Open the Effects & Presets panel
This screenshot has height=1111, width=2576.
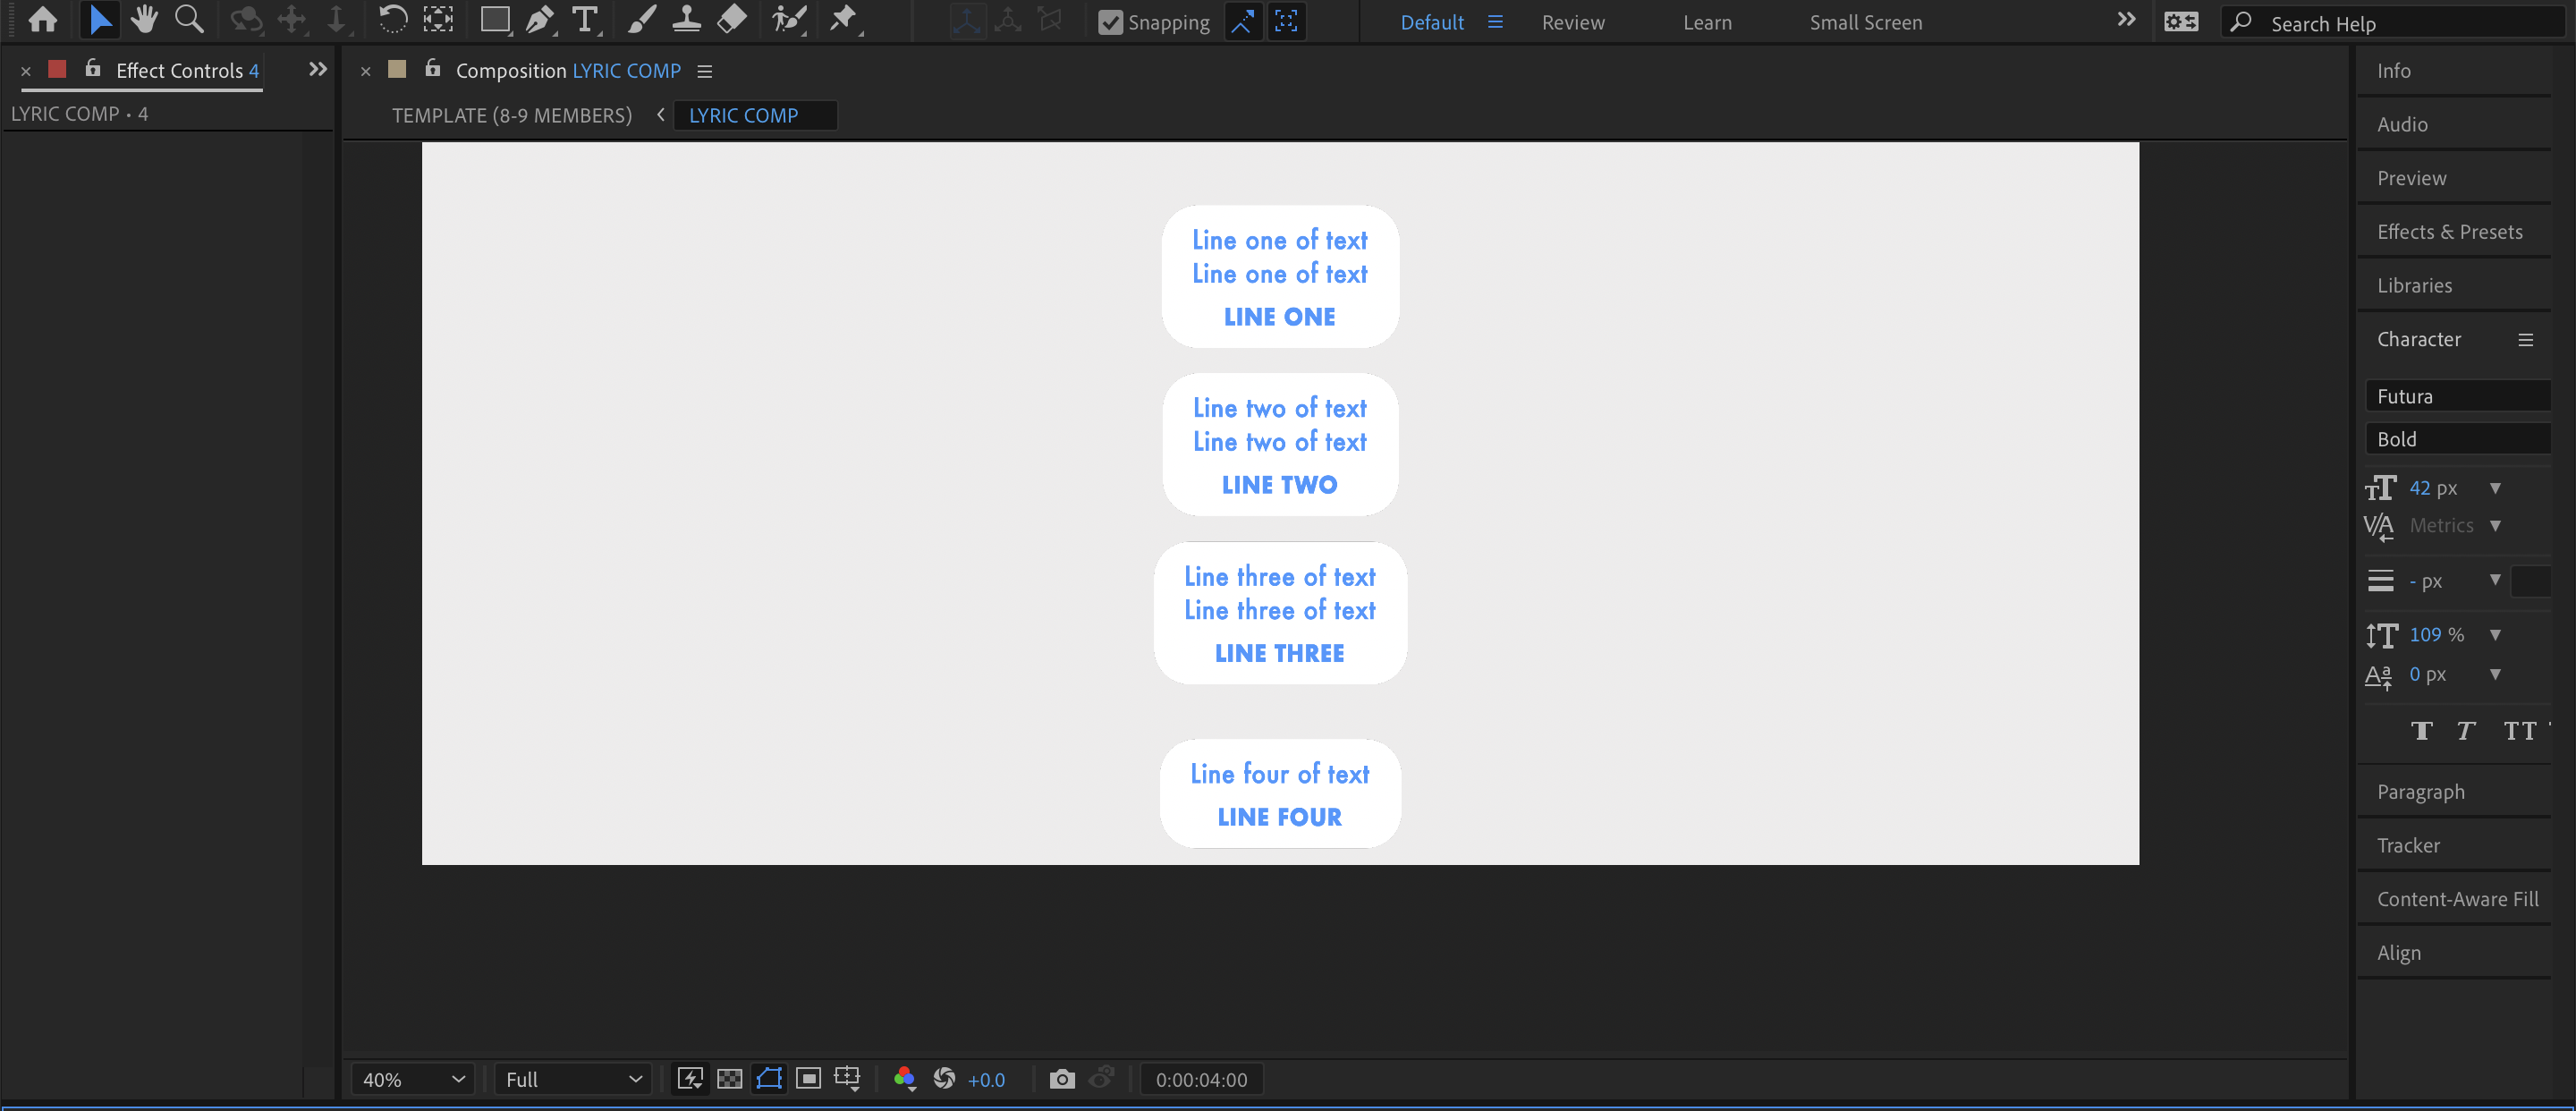[2449, 232]
